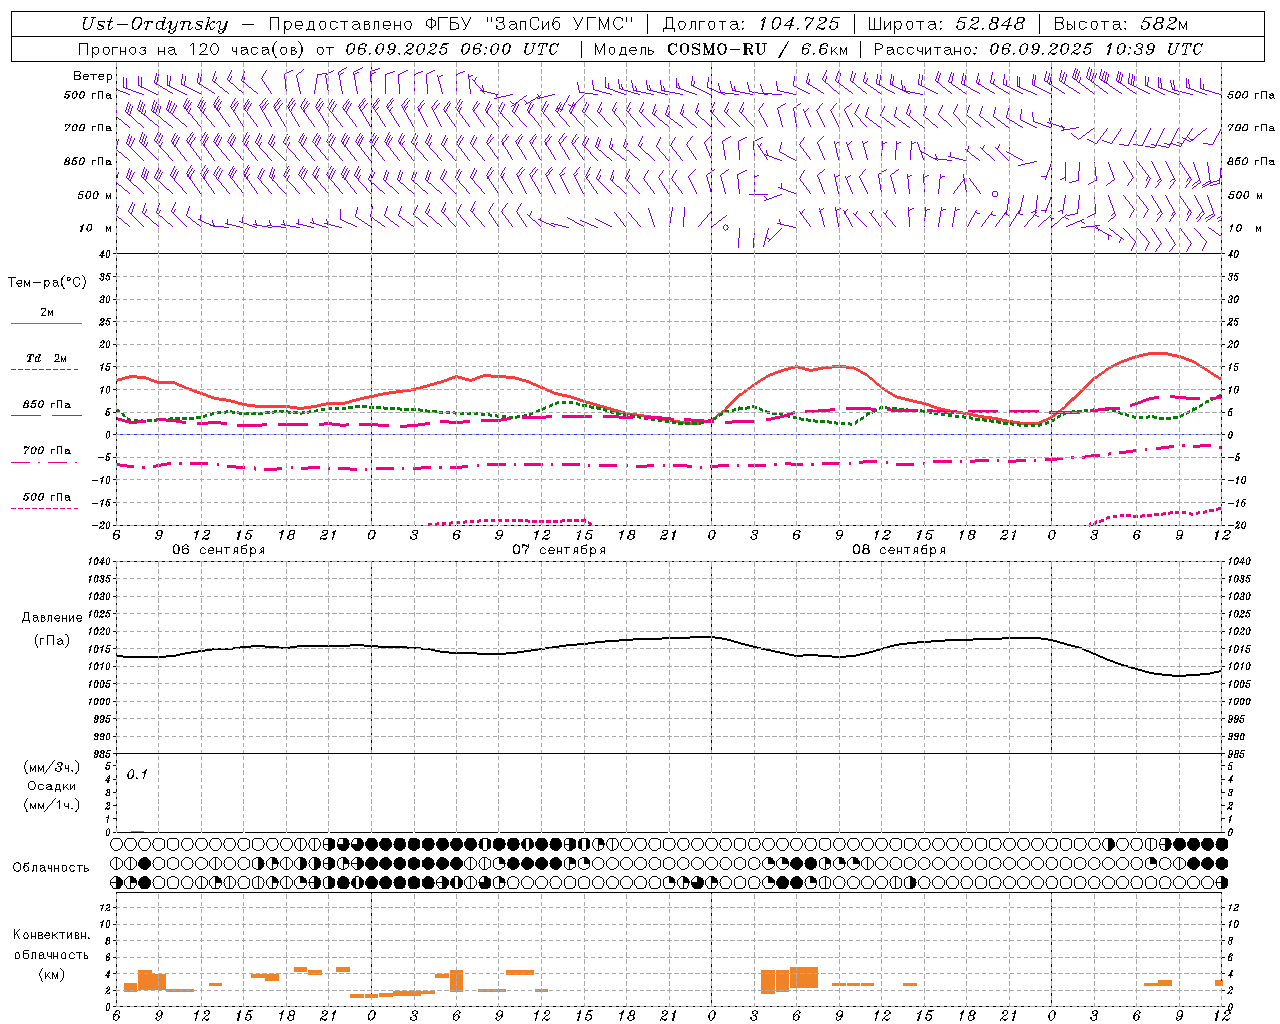Click the '(мм/1ч.)' precipitation unit label
This screenshot has height=1024, width=1280.
pyautogui.click(x=51, y=805)
